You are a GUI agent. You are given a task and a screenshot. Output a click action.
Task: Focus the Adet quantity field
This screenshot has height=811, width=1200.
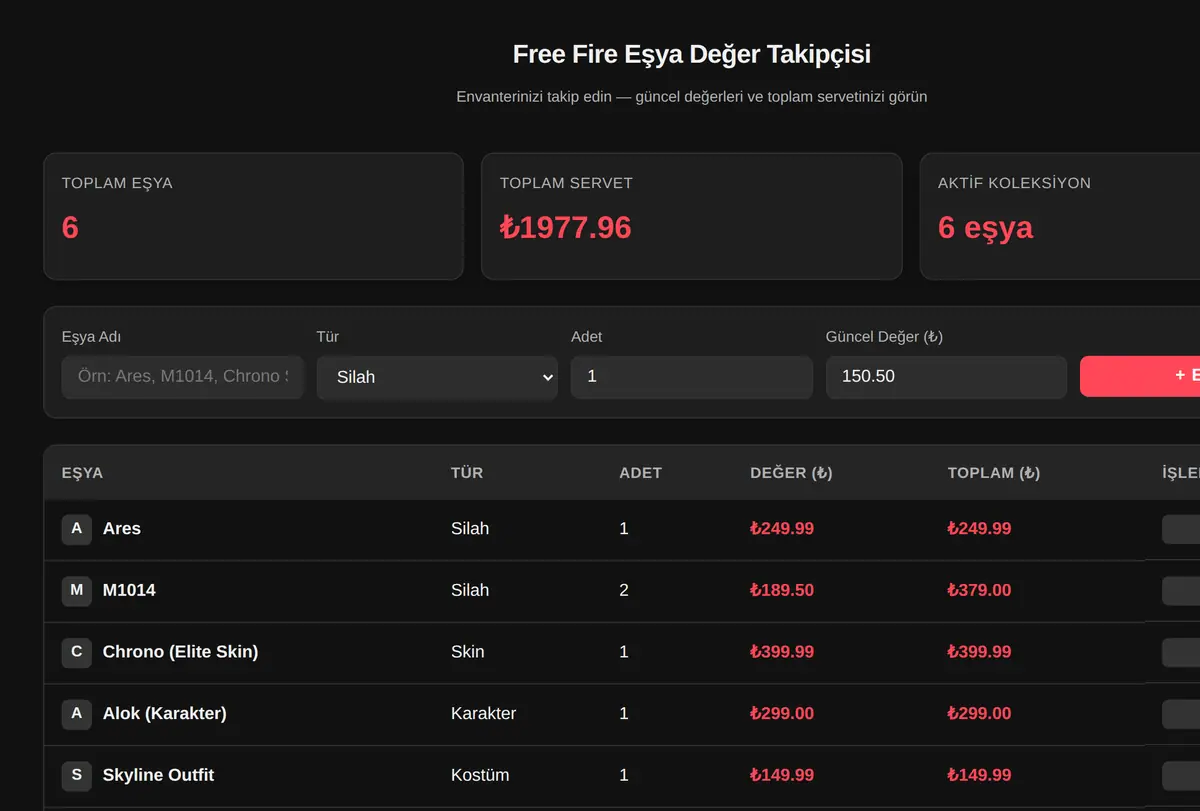[692, 377]
